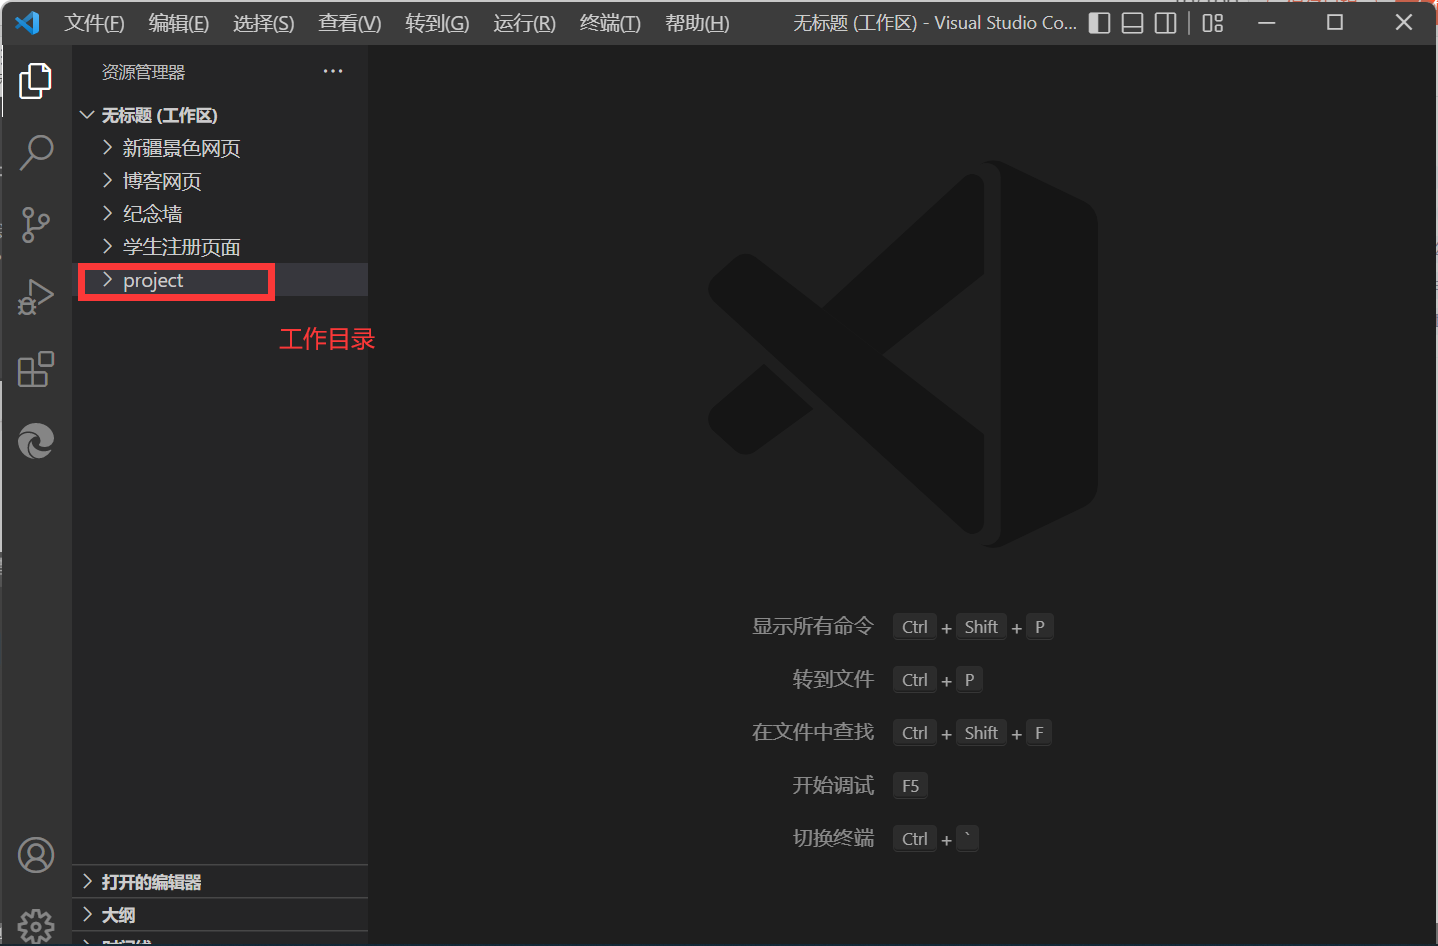1438x946 pixels.
Task: Collapse the 无标题 (工作区) workspace section
Action: [220, 115]
